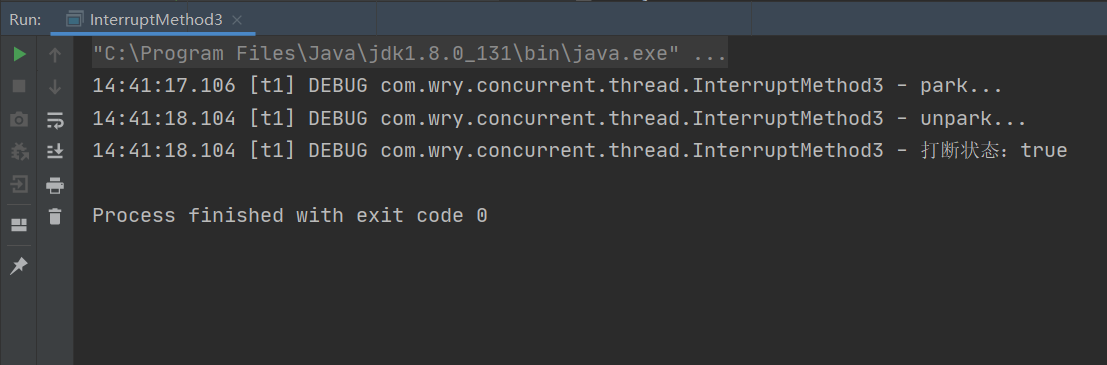
Task: Toggle scroll to end of console
Action: click(x=55, y=152)
